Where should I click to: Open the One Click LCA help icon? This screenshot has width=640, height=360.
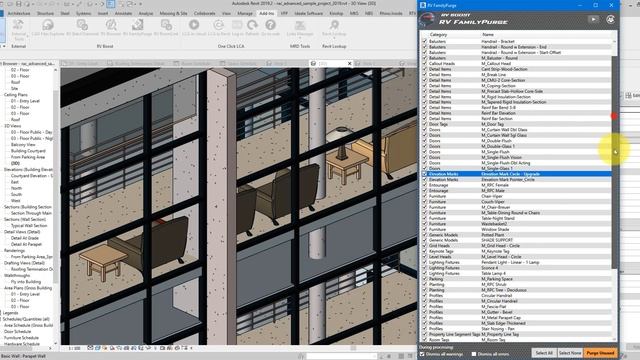coord(270,25)
